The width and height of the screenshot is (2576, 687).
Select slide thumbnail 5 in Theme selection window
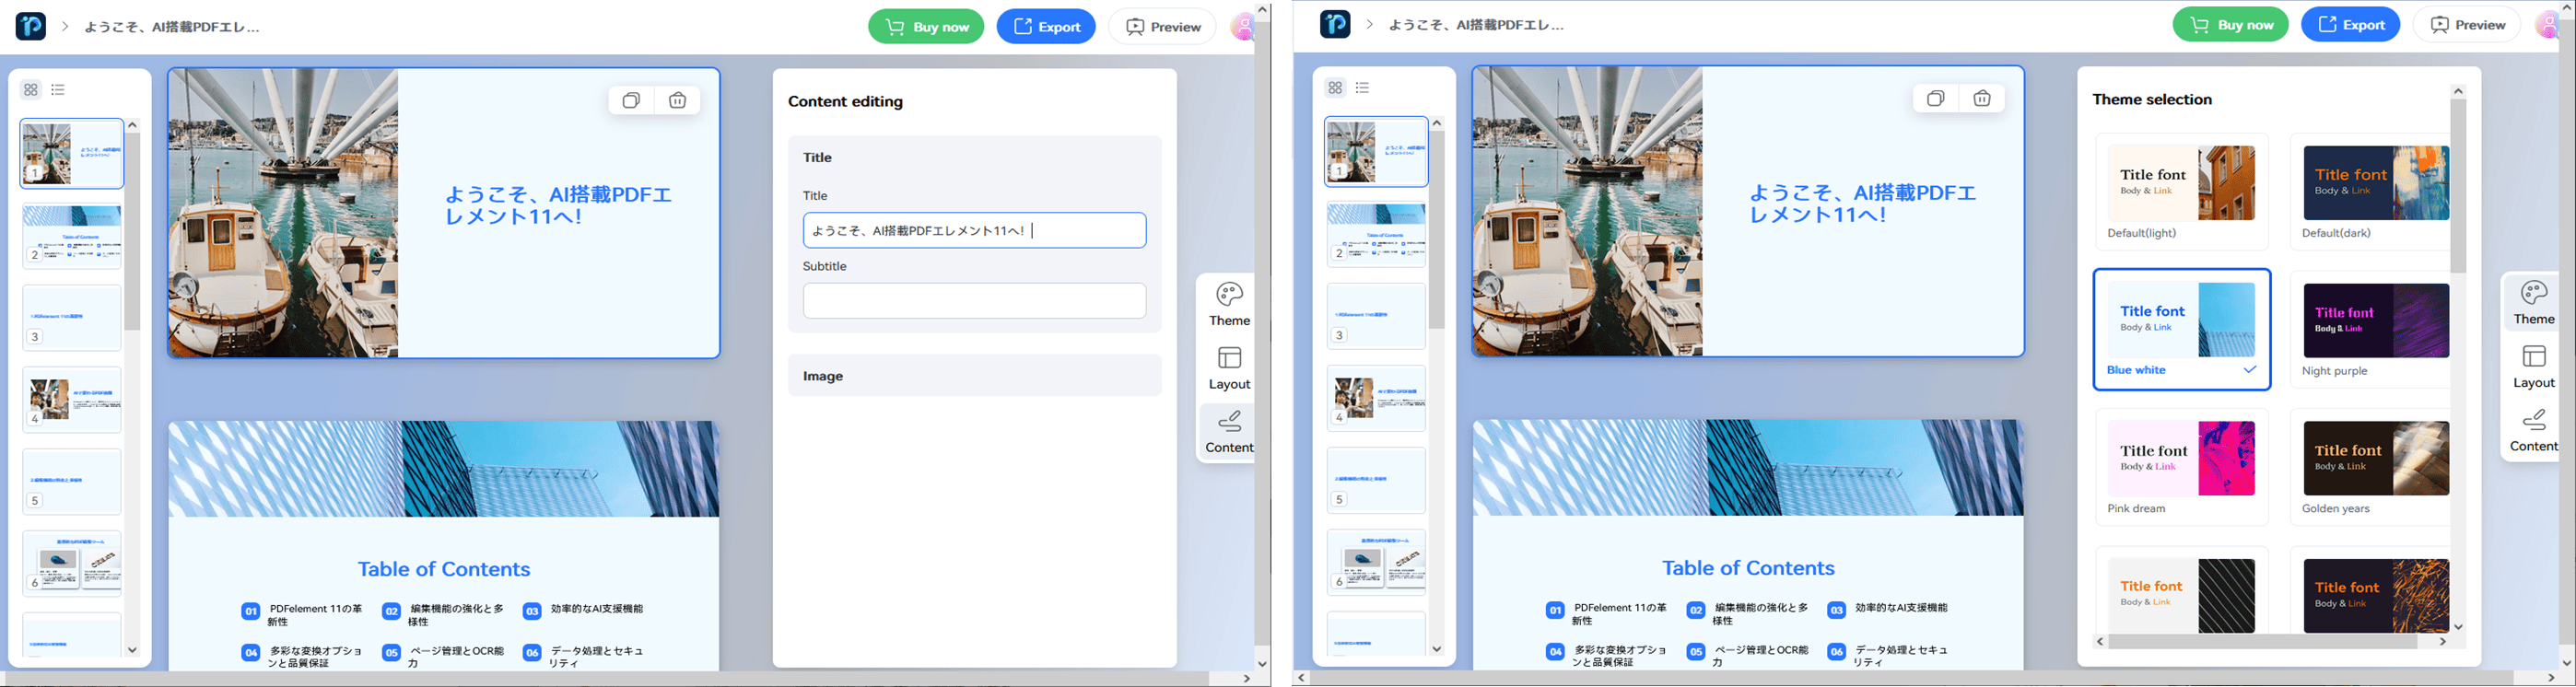[1376, 480]
